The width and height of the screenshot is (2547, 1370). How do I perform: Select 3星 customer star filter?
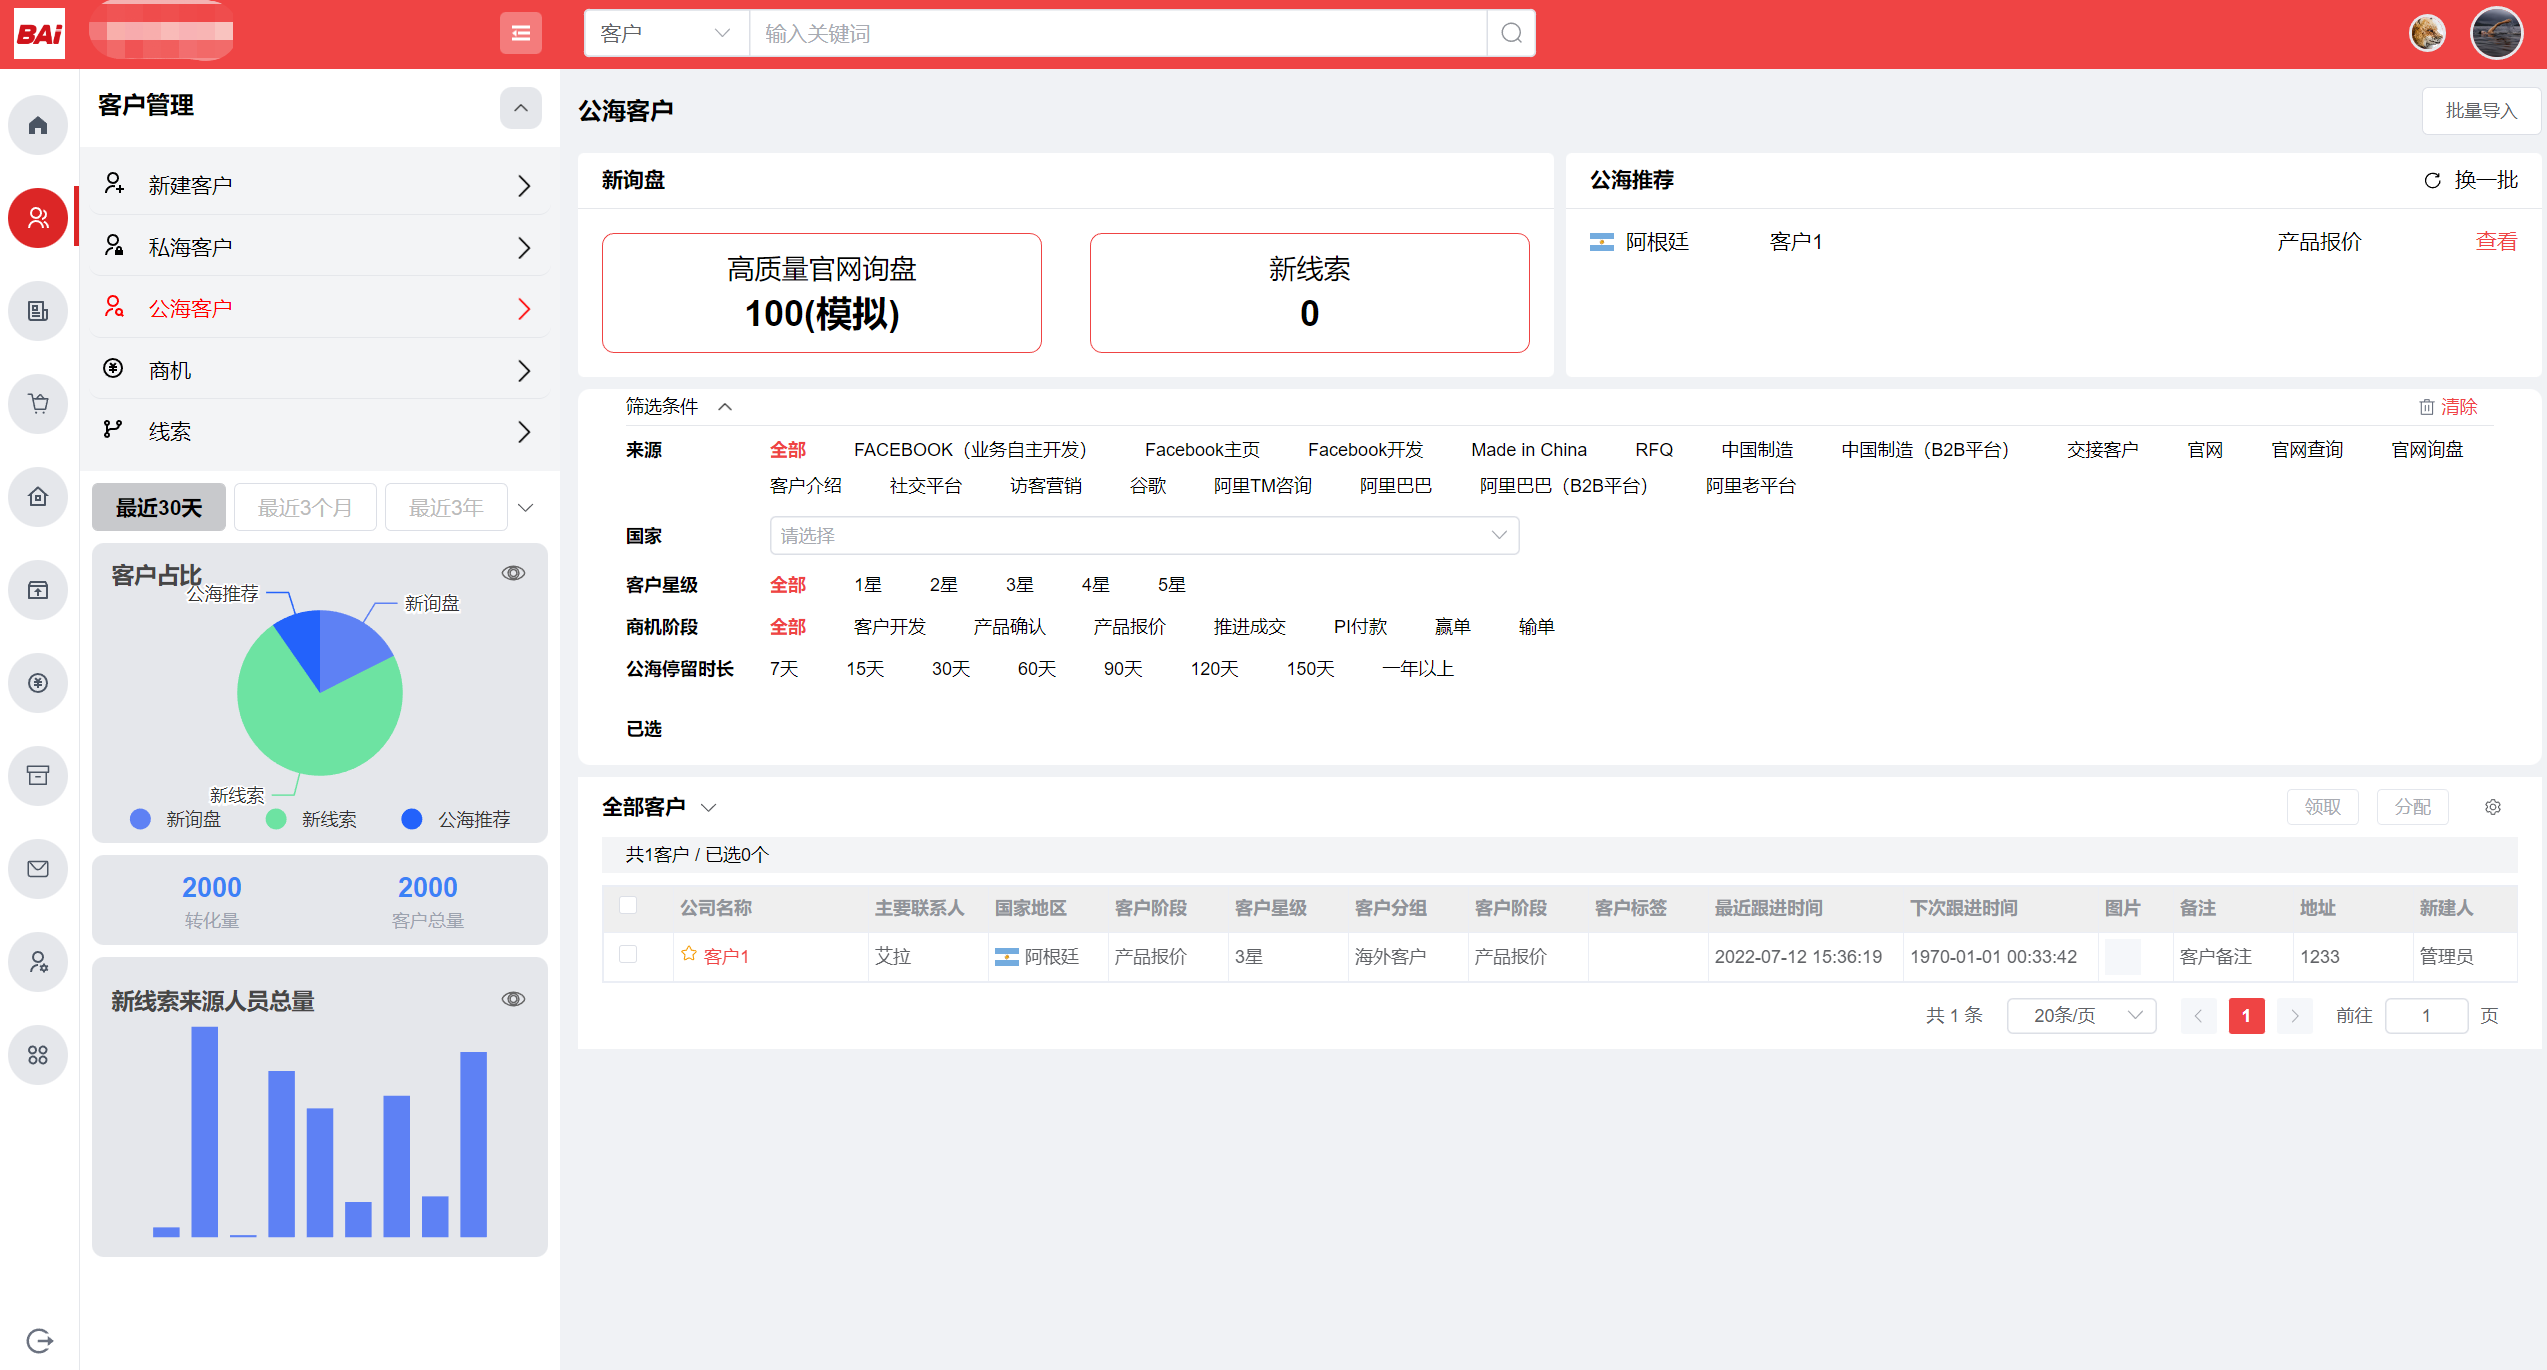pyautogui.click(x=1019, y=585)
